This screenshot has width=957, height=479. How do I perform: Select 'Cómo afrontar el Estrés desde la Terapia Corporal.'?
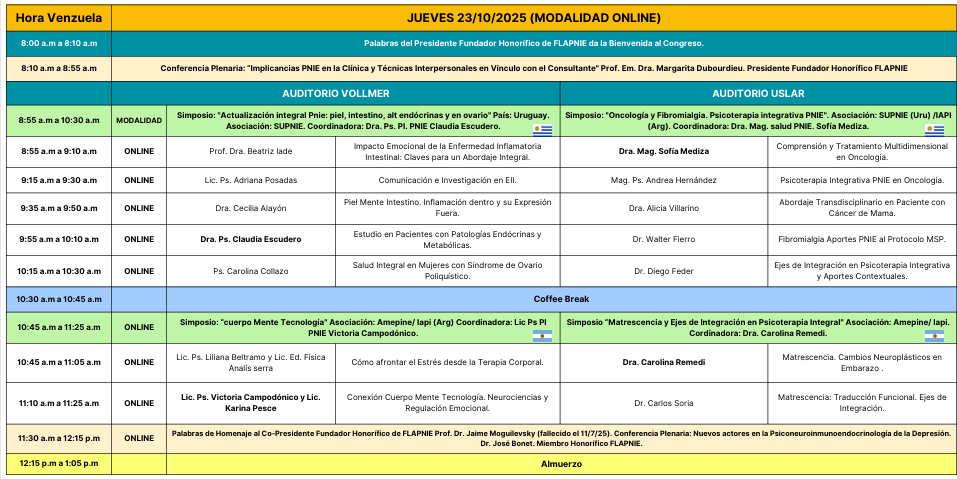(447, 362)
